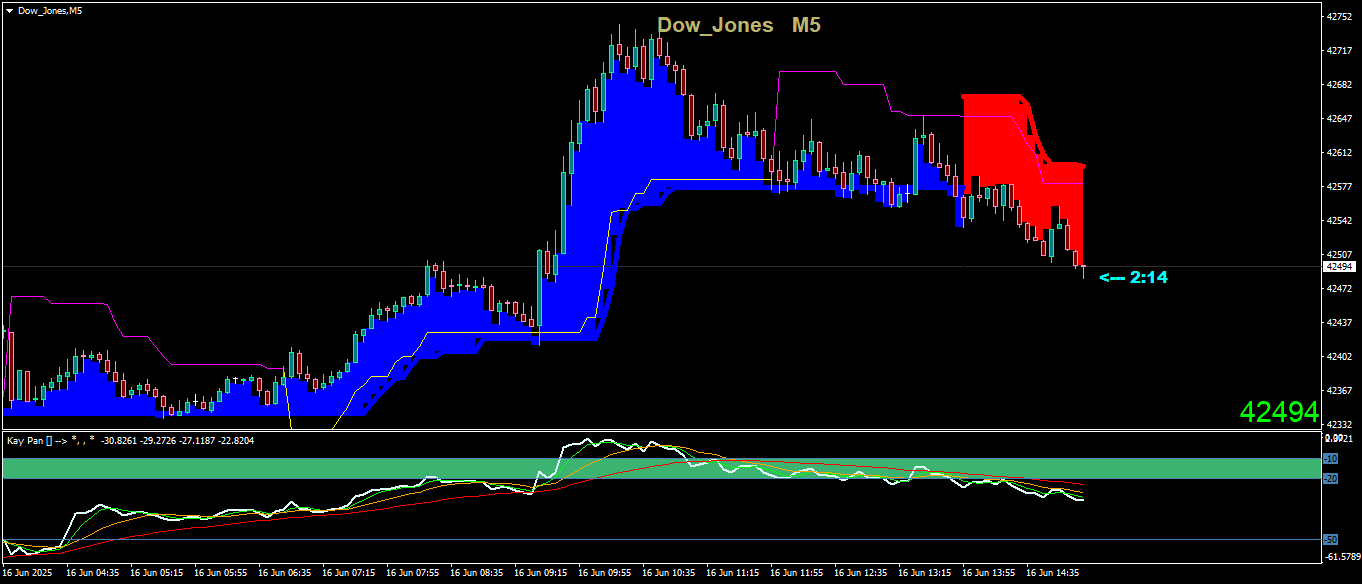Viewport: 1362px width, 584px height.
Task: Open the Dow_Jones,M5 chart dropdown arrow
Action: [x=9, y=10]
